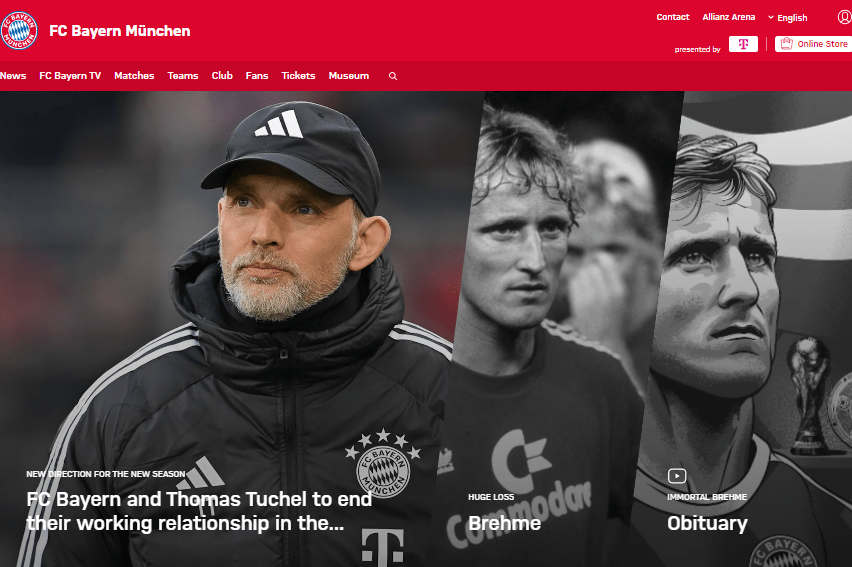This screenshot has width=852, height=567.
Task: Play the Immortal Brehme video icon
Action: pyautogui.click(x=677, y=476)
